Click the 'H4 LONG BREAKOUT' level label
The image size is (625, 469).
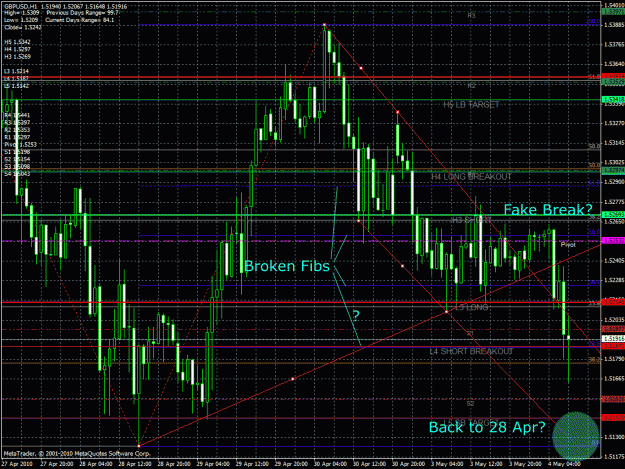[x=471, y=177]
